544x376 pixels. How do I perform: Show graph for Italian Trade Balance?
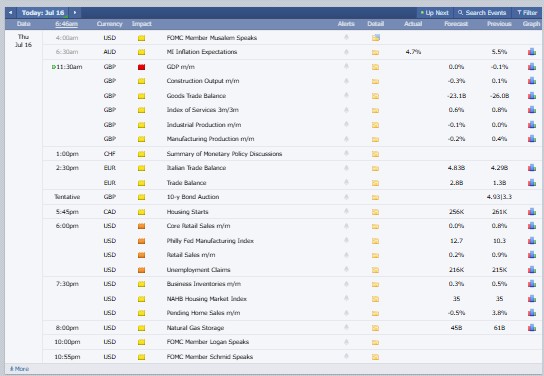pyautogui.click(x=532, y=168)
